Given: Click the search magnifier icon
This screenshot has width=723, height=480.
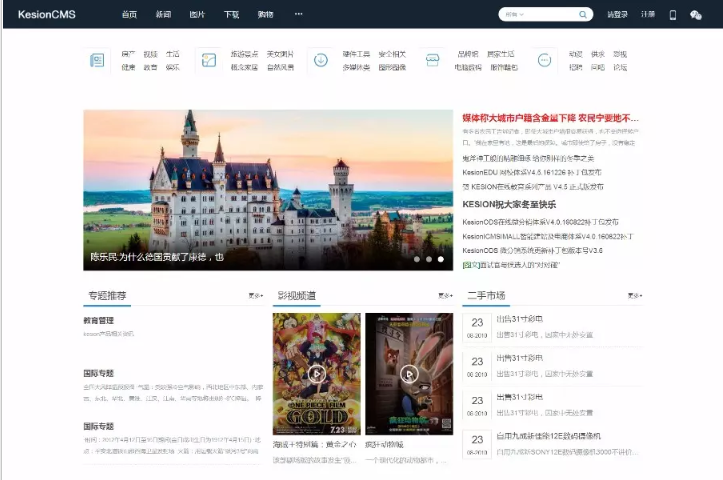Looking at the screenshot, I should coord(583,15).
